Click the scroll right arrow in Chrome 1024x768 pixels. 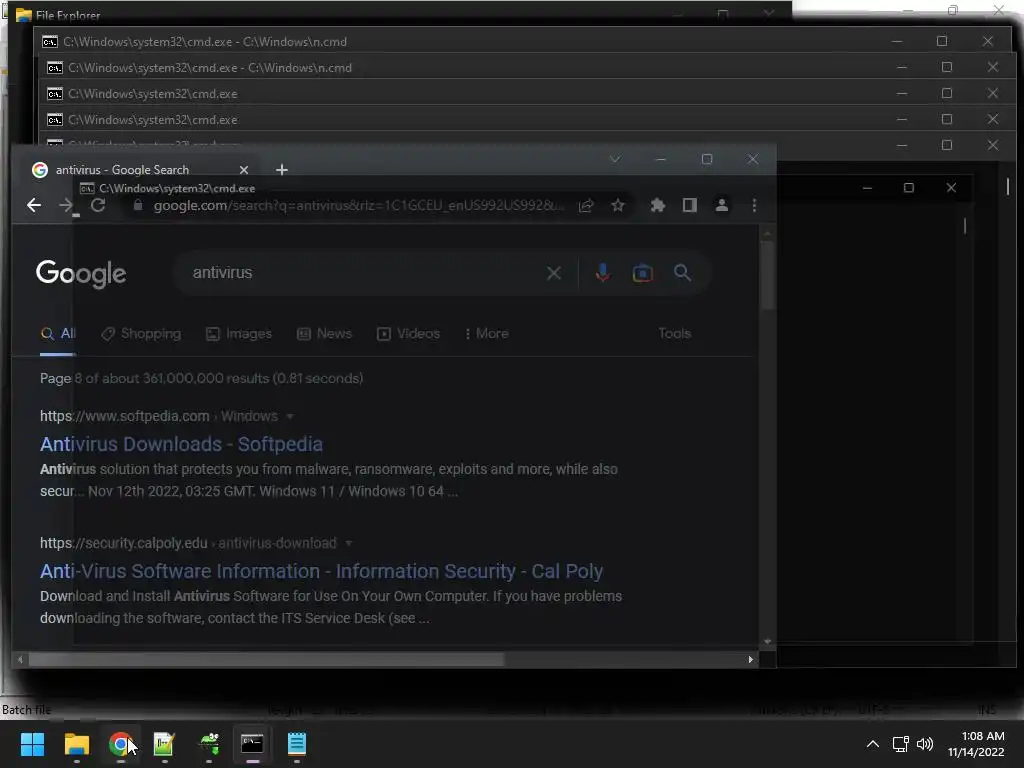pos(750,660)
